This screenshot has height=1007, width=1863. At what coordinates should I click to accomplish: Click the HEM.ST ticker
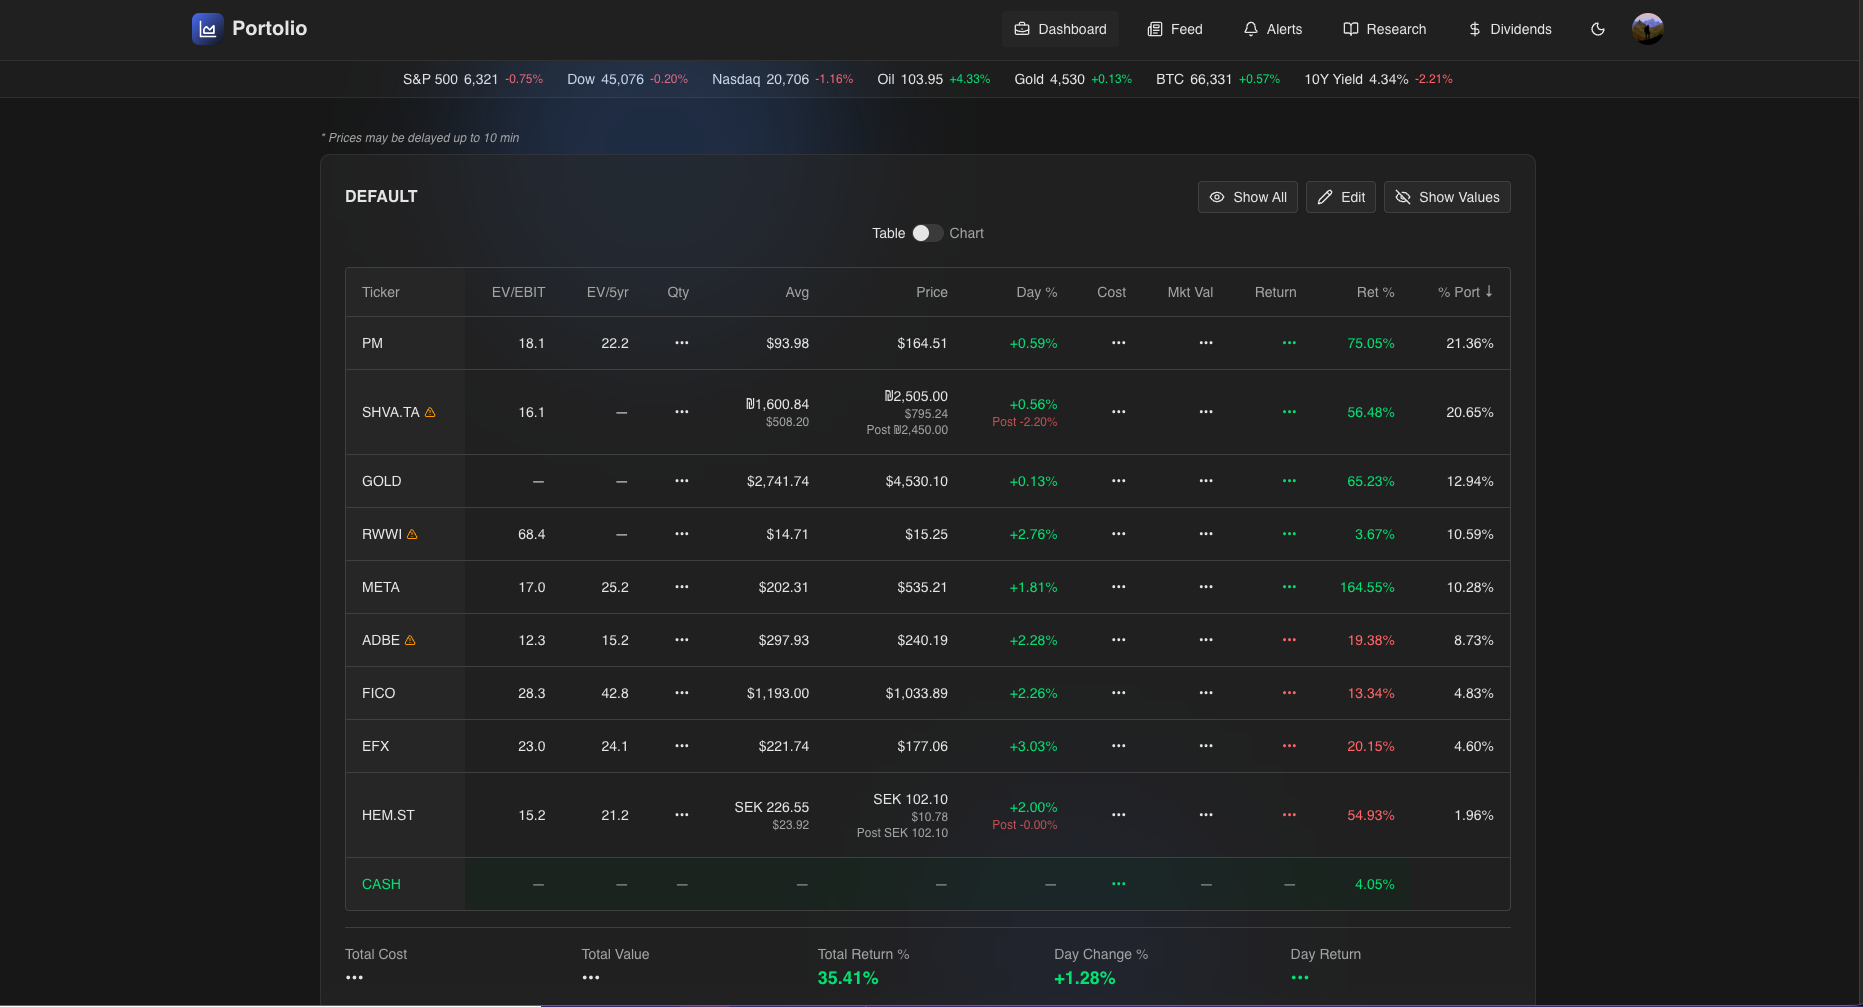[388, 815]
